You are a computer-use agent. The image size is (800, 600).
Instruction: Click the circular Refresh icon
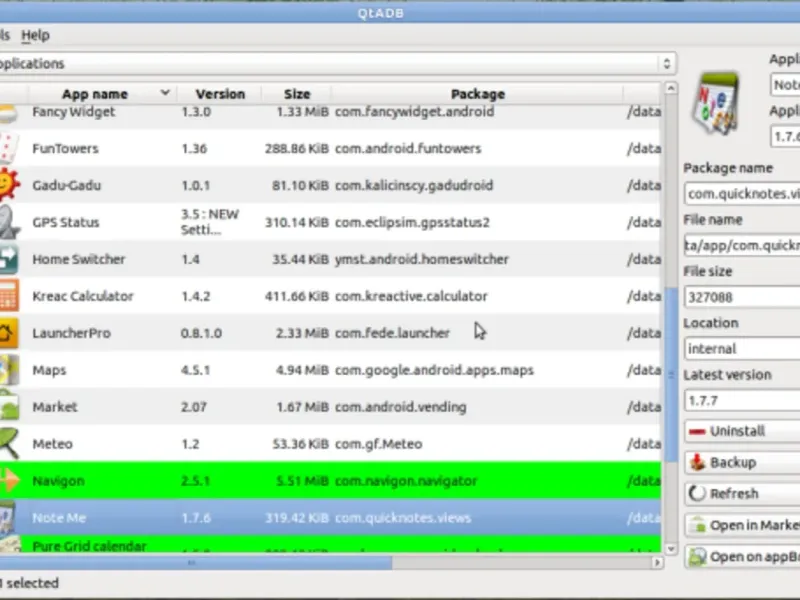click(x=697, y=493)
